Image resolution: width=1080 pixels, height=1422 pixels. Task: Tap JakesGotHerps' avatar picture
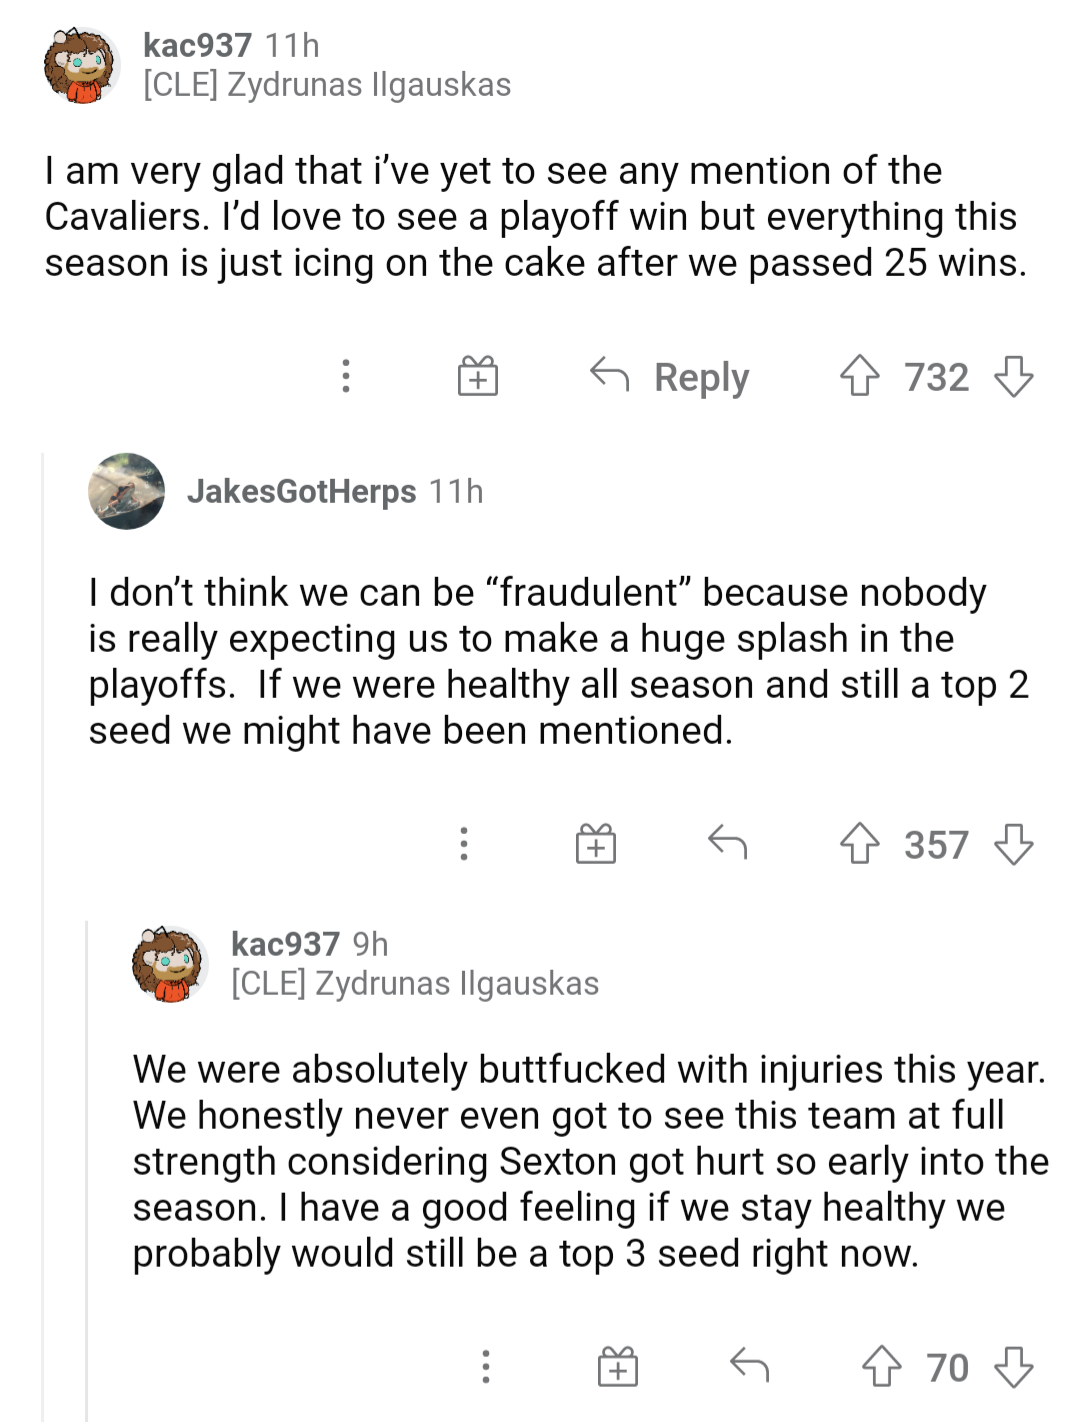point(127,491)
